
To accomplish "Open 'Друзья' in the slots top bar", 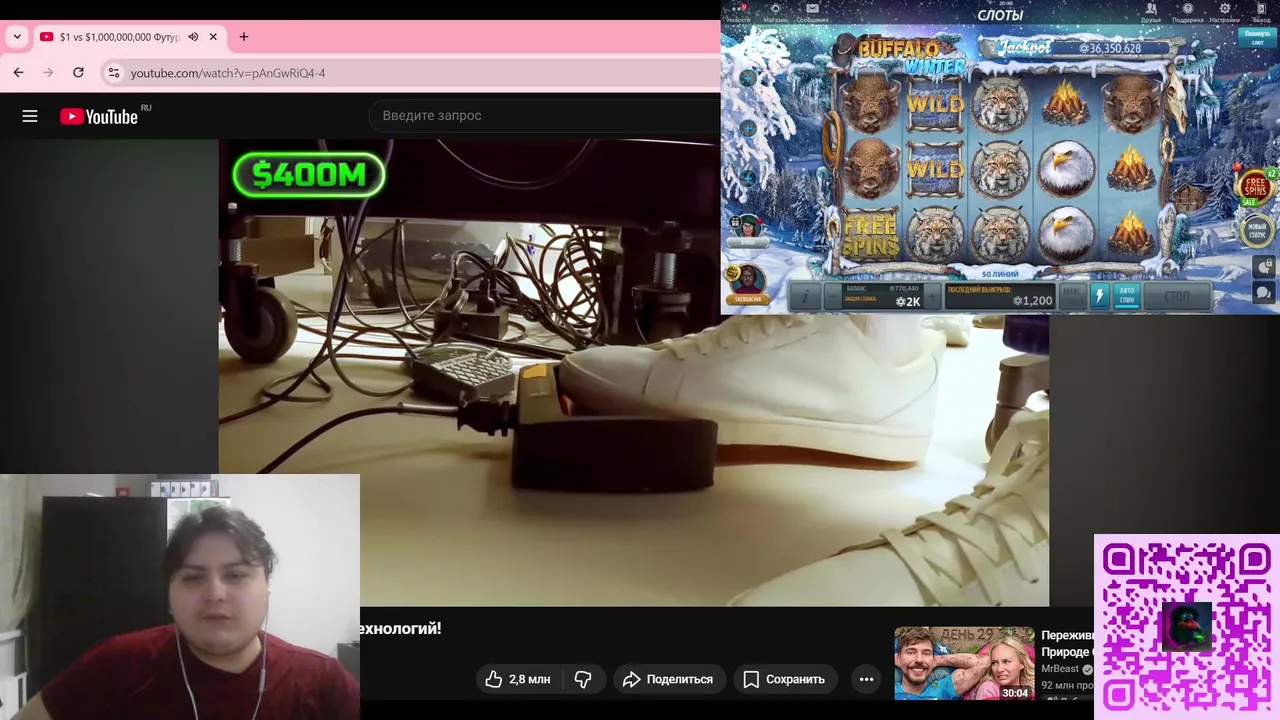I will pos(1151,13).
